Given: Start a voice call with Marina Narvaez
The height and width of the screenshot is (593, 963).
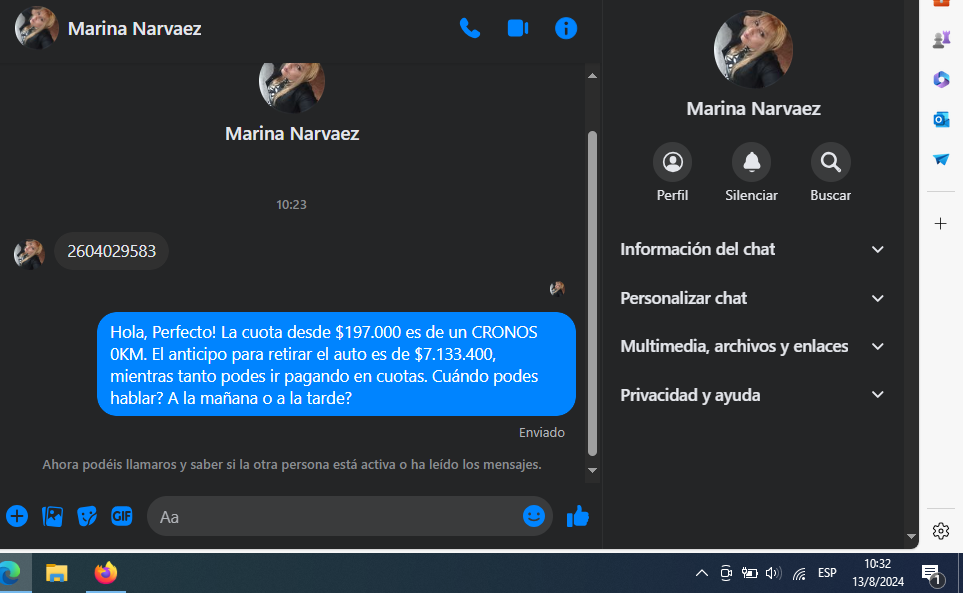Looking at the screenshot, I should [x=470, y=28].
